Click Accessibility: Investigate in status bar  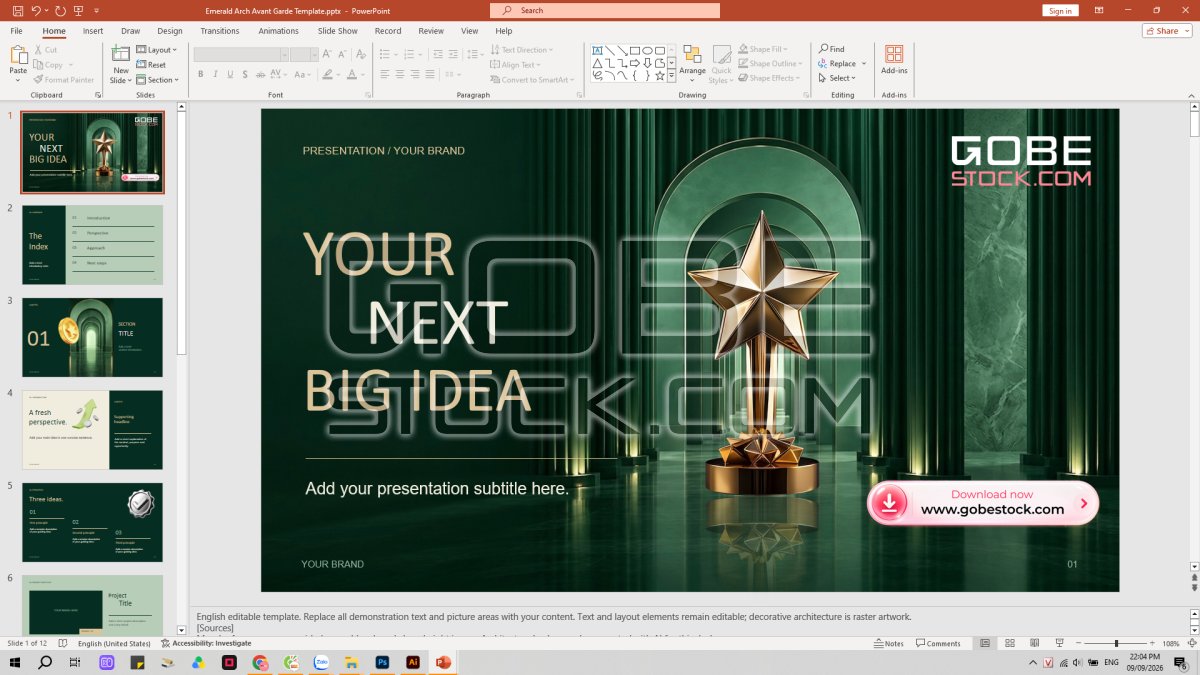pos(206,643)
